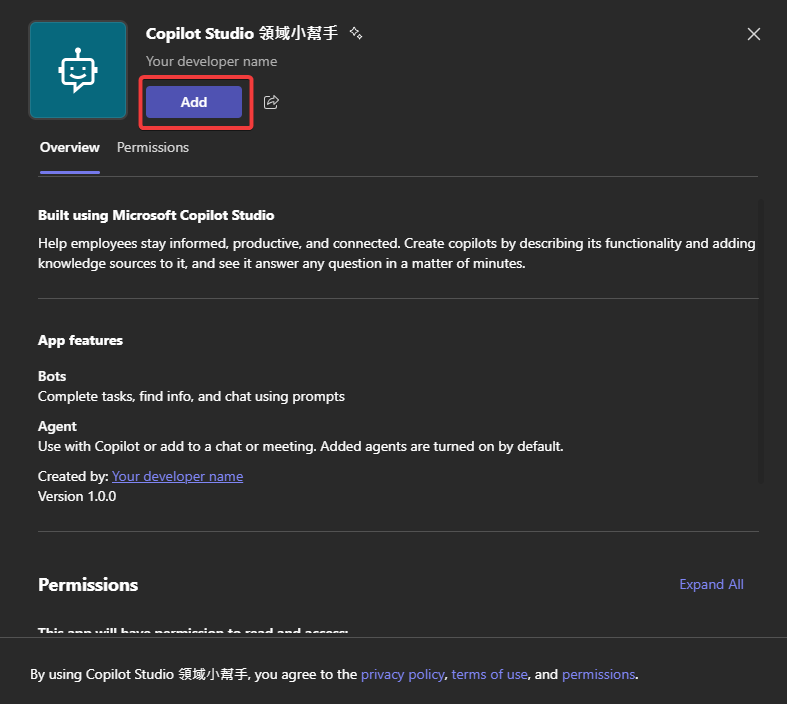Click the 'App features' heading
Image resolution: width=787 pixels, height=704 pixels.
pyautogui.click(x=80, y=340)
